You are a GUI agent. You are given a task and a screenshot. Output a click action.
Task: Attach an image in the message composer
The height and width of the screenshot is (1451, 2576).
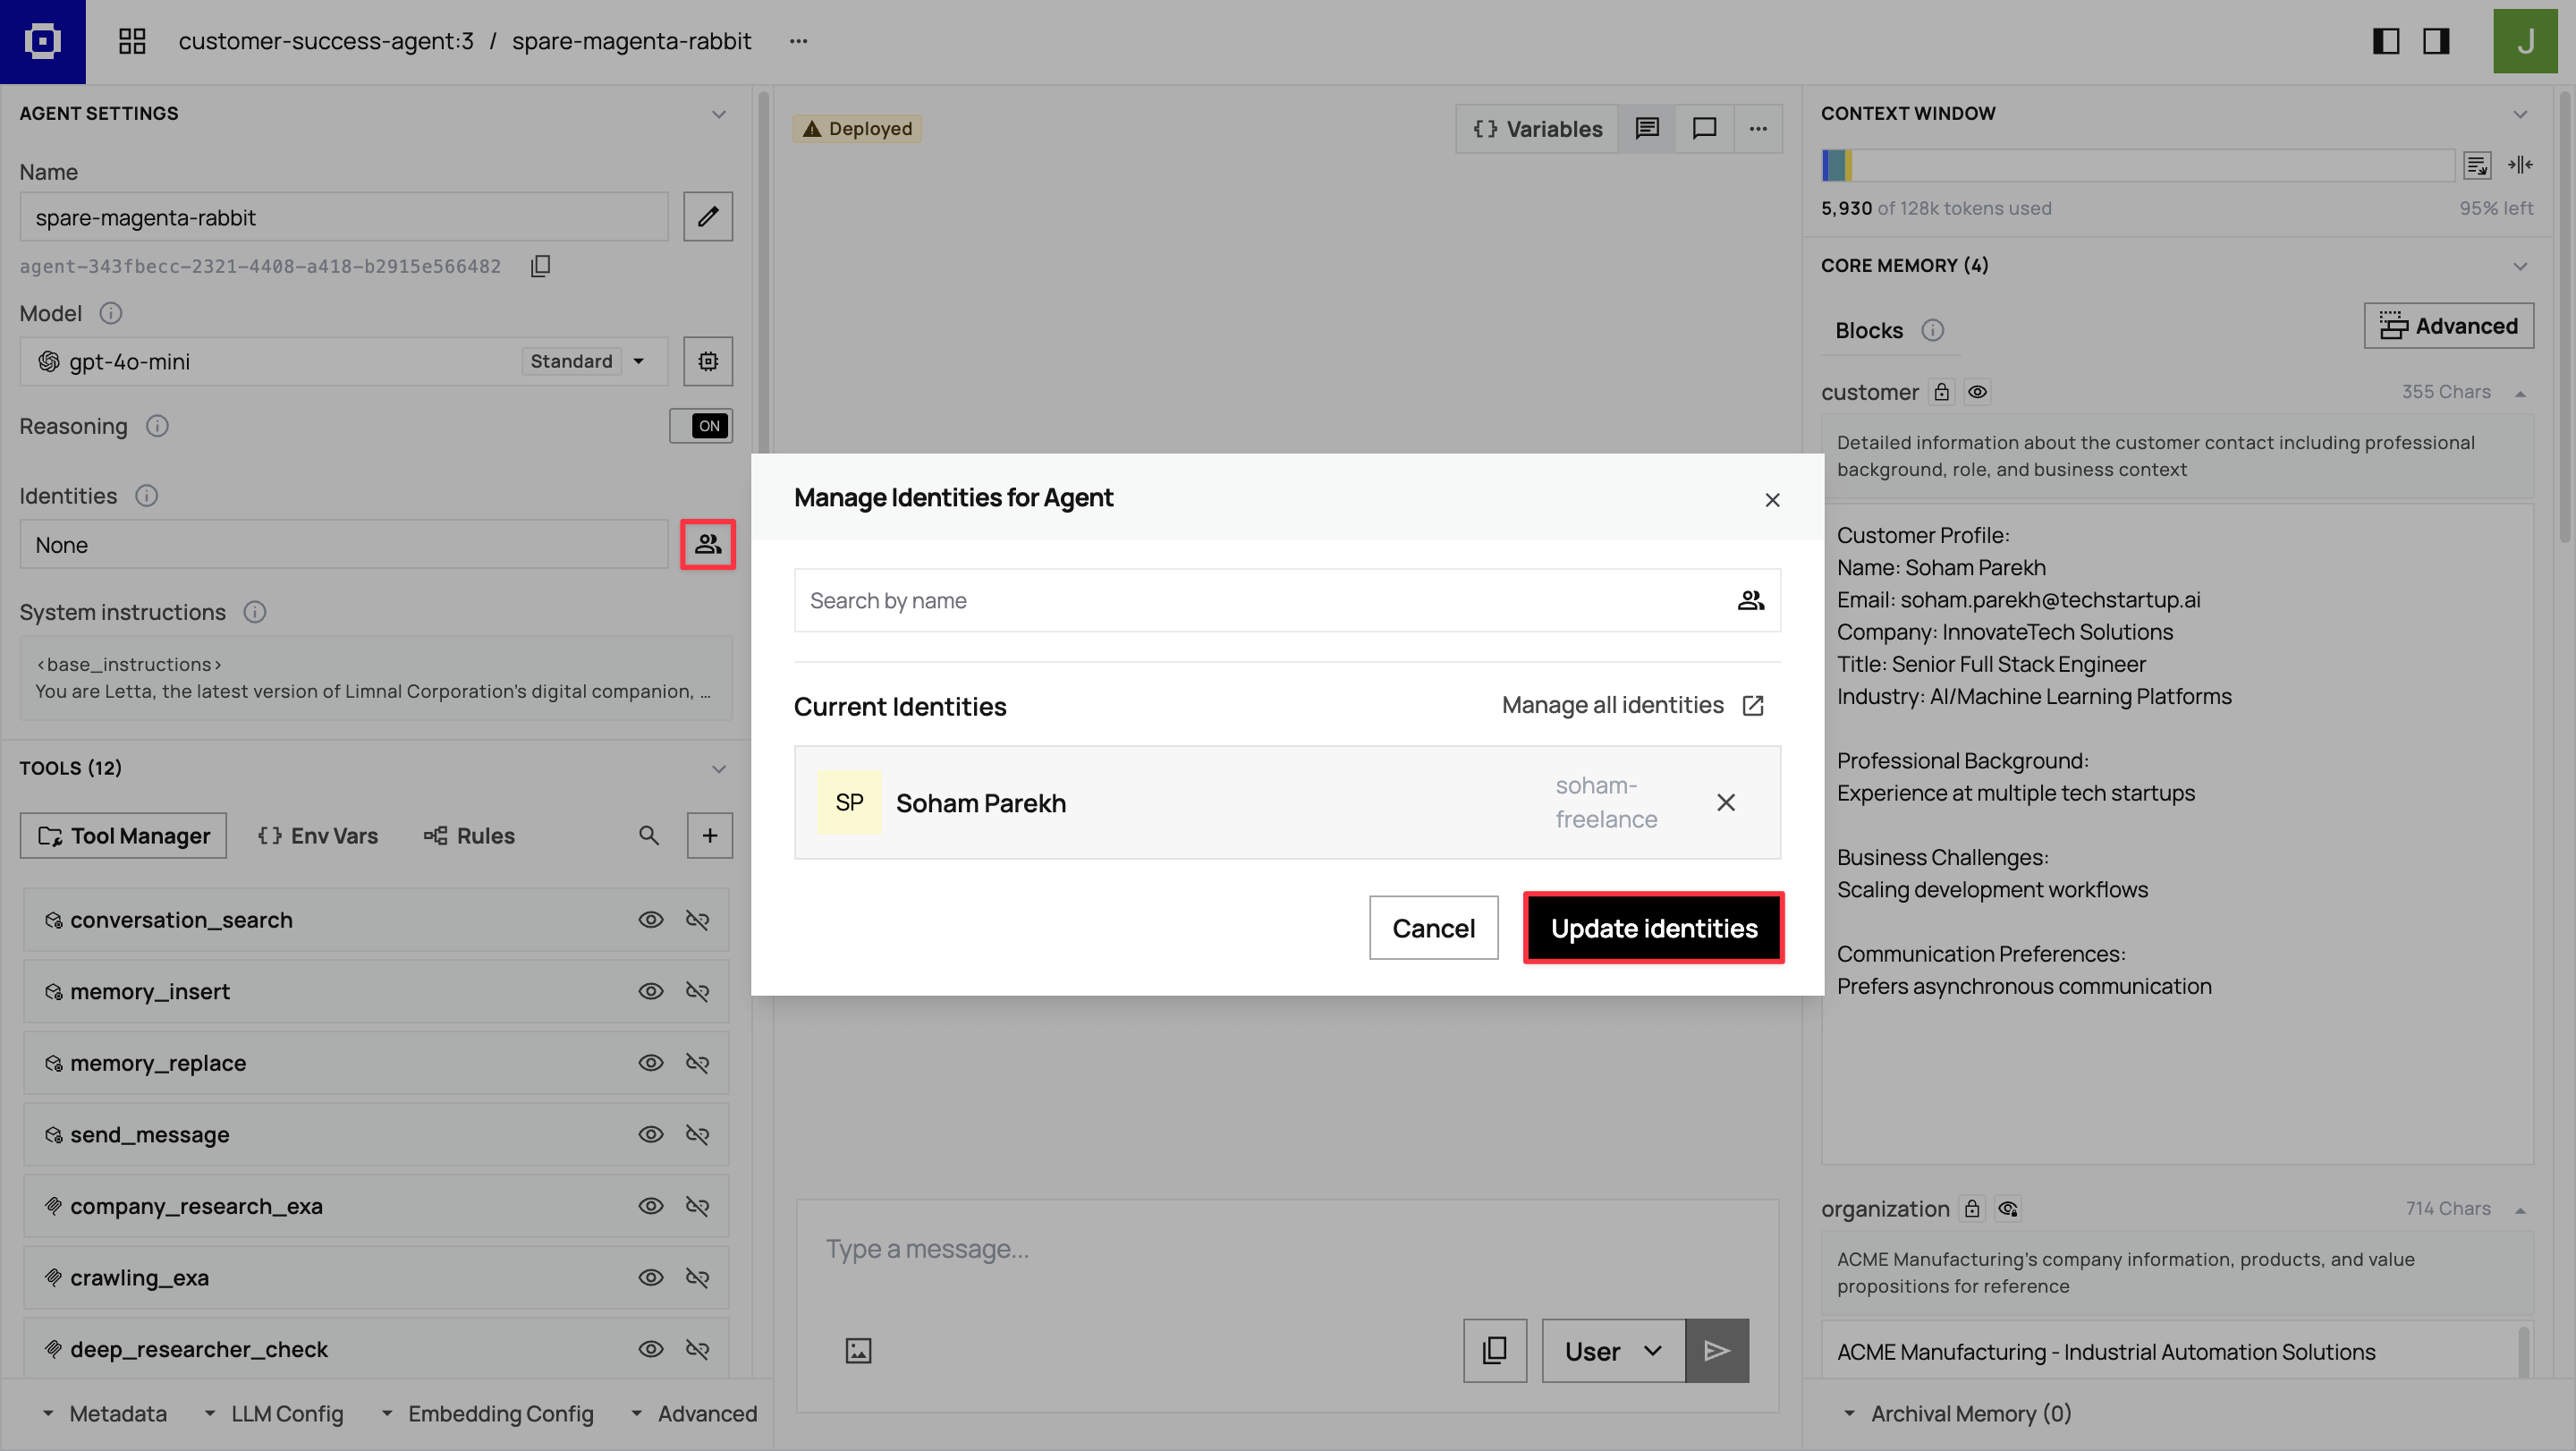point(858,1350)
